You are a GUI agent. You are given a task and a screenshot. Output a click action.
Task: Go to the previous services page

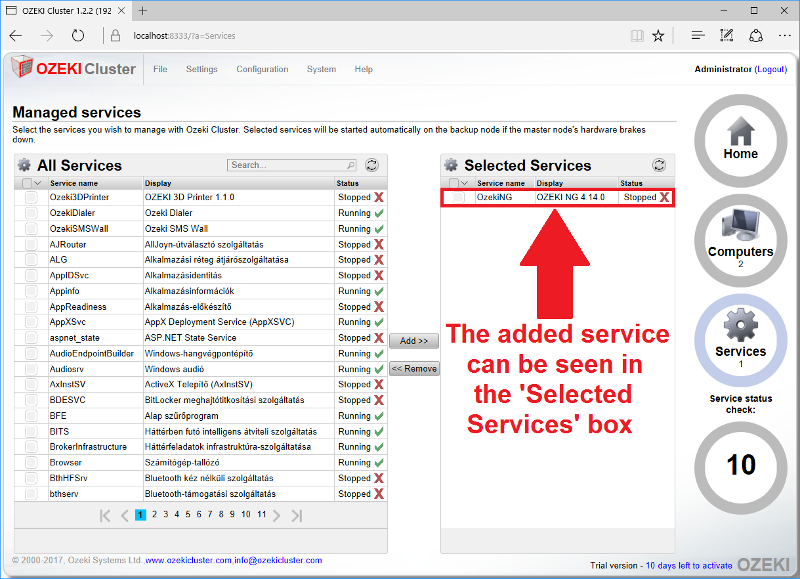pyautogui.click(x=124, y=516)
